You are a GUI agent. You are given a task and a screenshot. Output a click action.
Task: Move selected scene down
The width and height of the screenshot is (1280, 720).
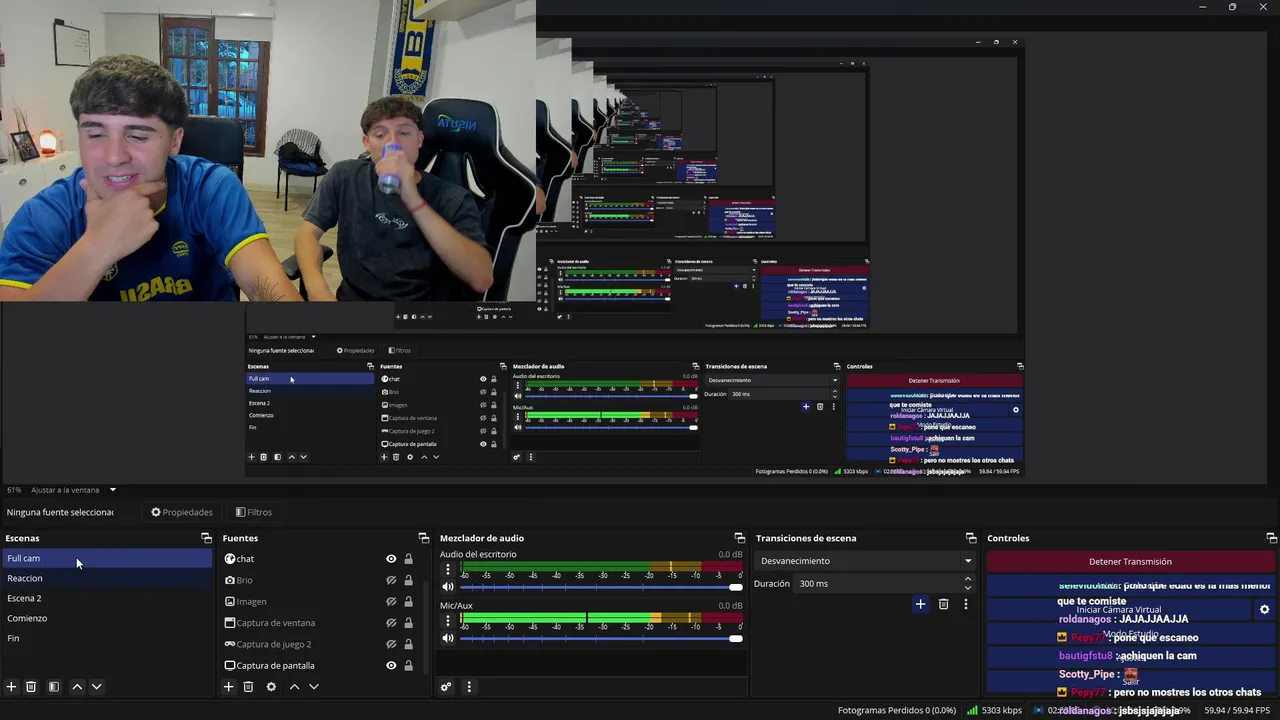pyautogui.click(x=96, y=687)
